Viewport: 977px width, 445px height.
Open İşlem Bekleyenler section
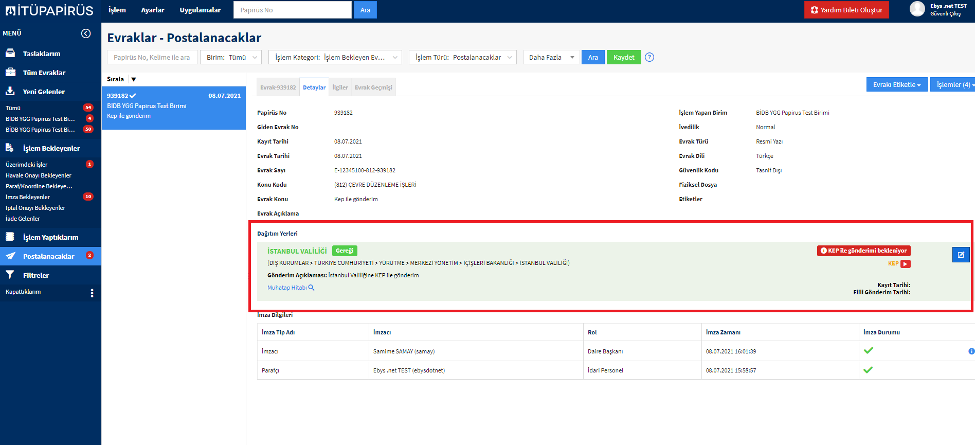50,148
